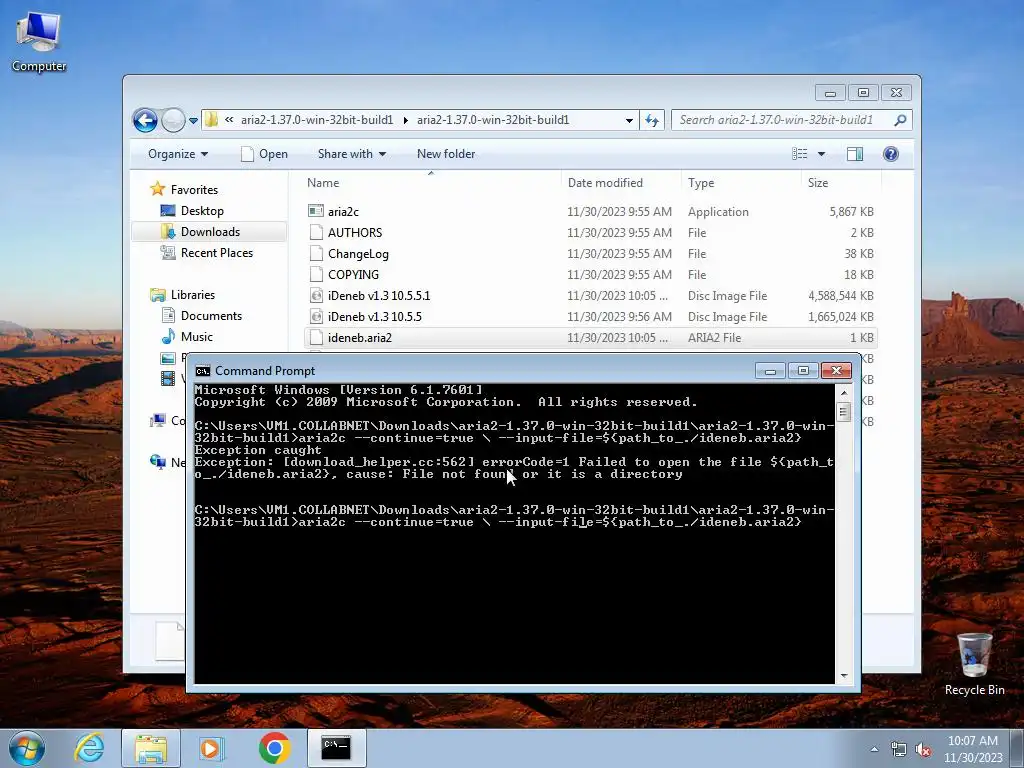Click the Command Prompt scrollbar thumb
The image size is (1024, 768).
coord(844,412)
